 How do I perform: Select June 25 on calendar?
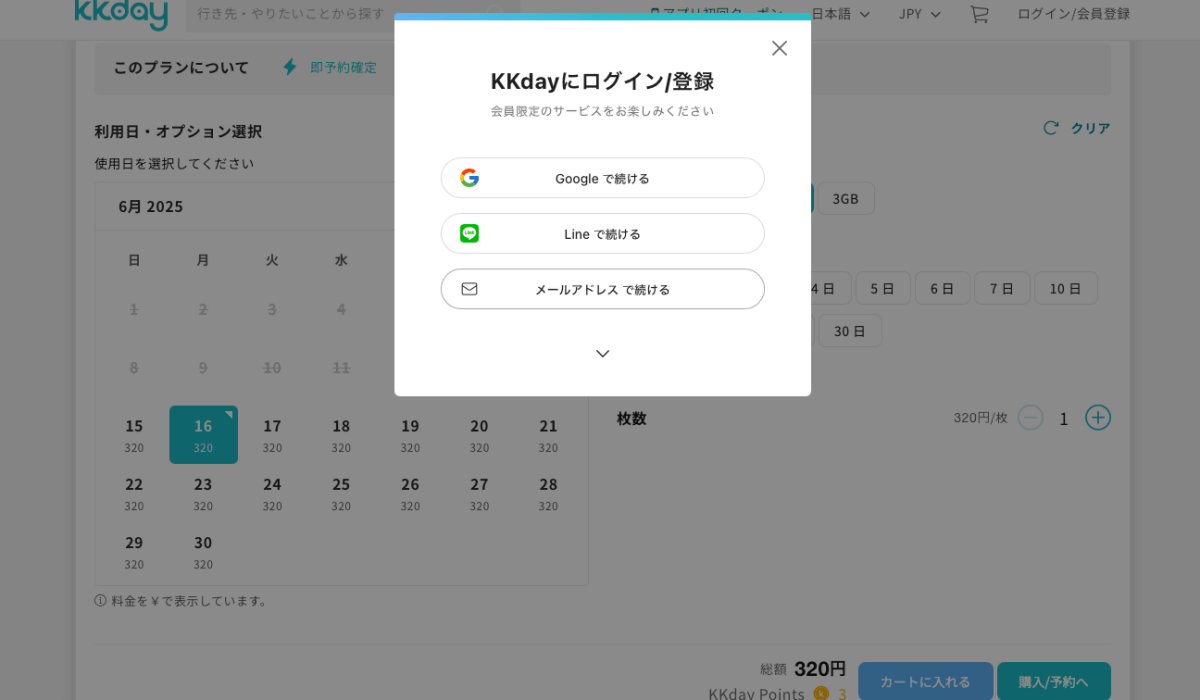[x=341, y=493]
